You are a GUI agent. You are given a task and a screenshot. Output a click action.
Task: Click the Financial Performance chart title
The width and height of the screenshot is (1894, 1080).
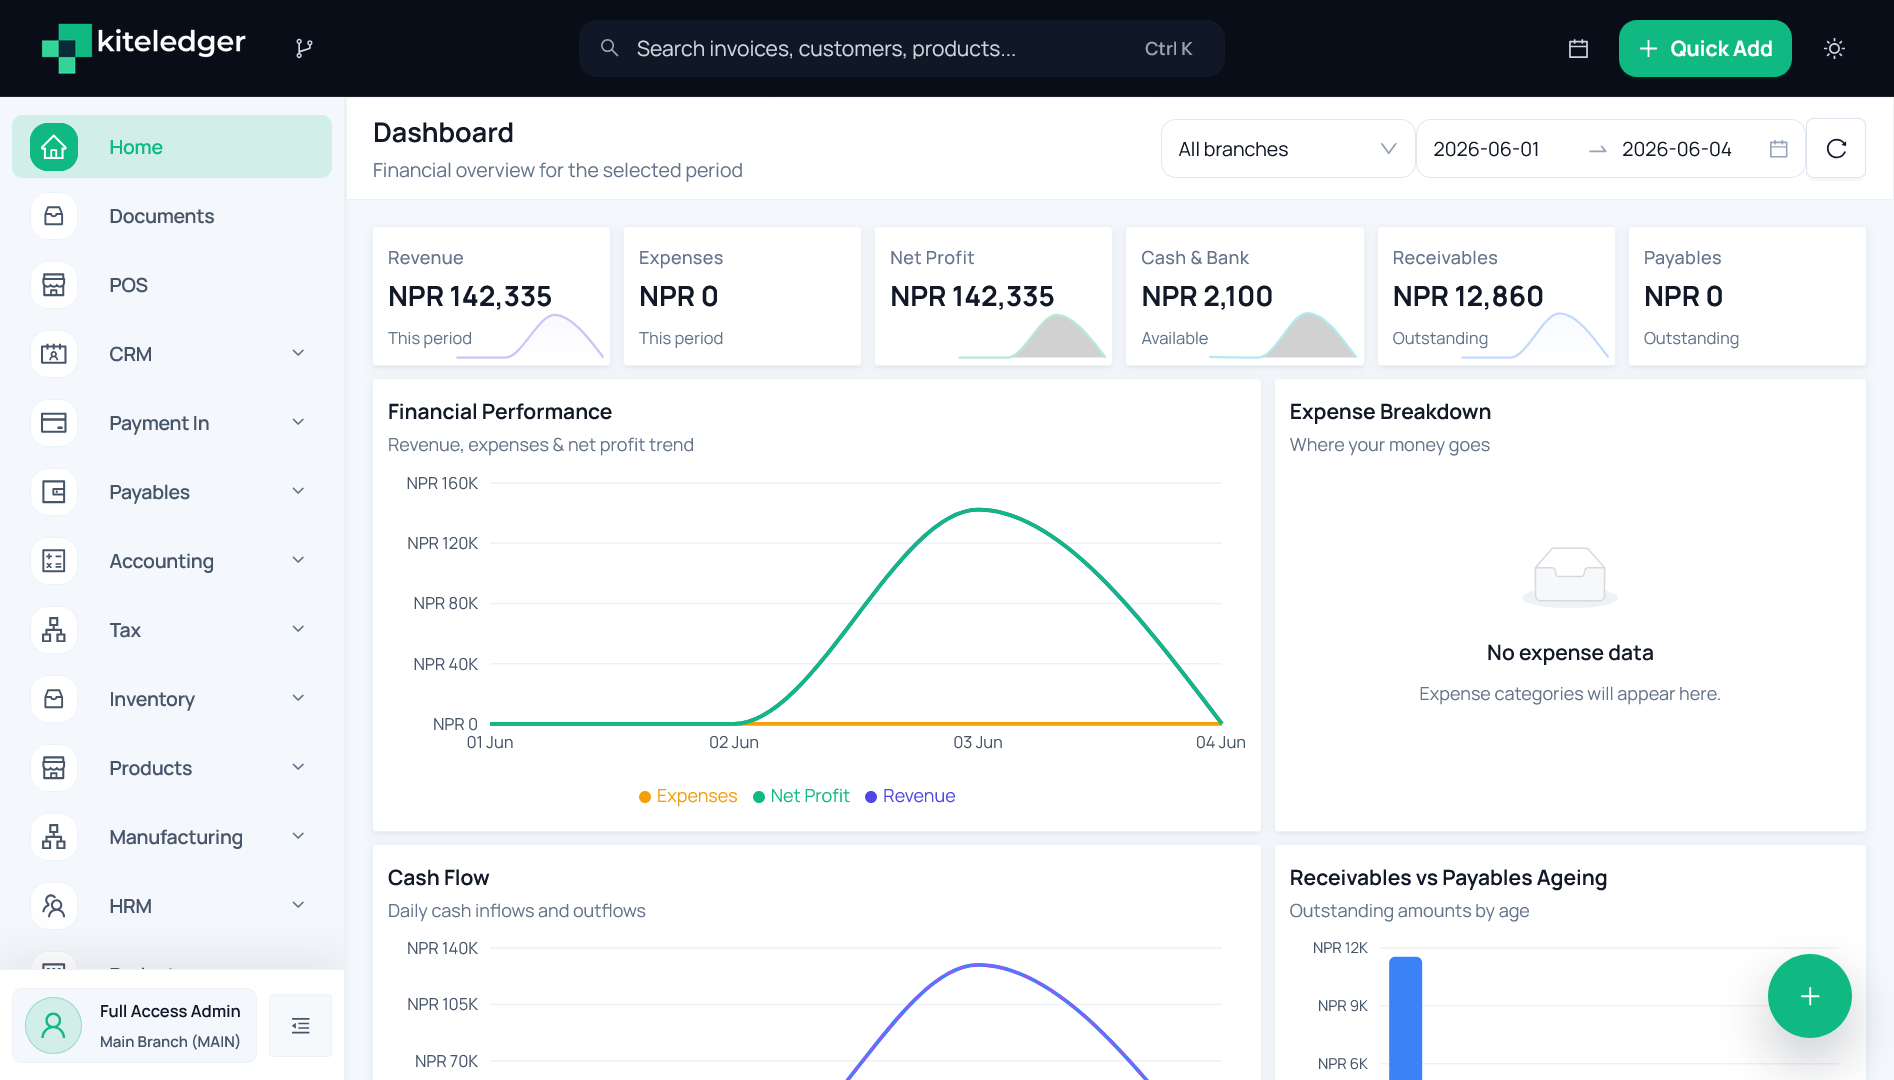click(x=500, y=411)
